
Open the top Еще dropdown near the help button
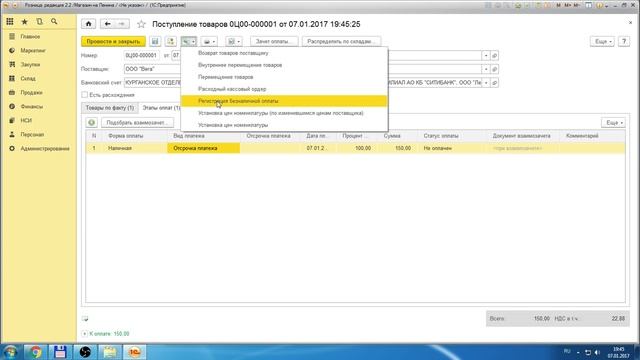pyautogui.click(x=602, y=42)
